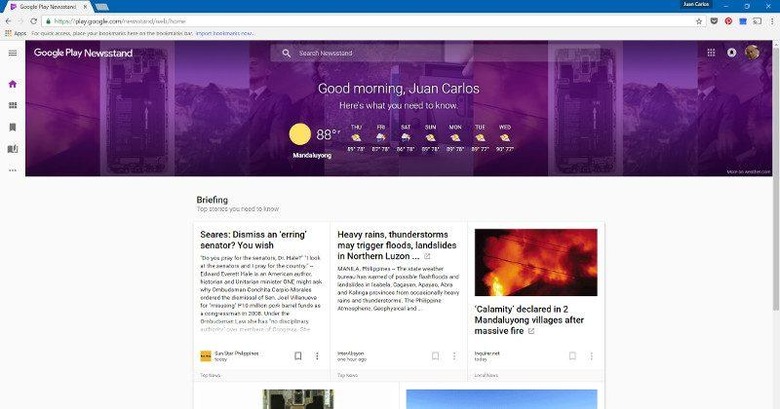
Task: Open the hamburger menu in Newsstand
Action: [x=13, y=53]
